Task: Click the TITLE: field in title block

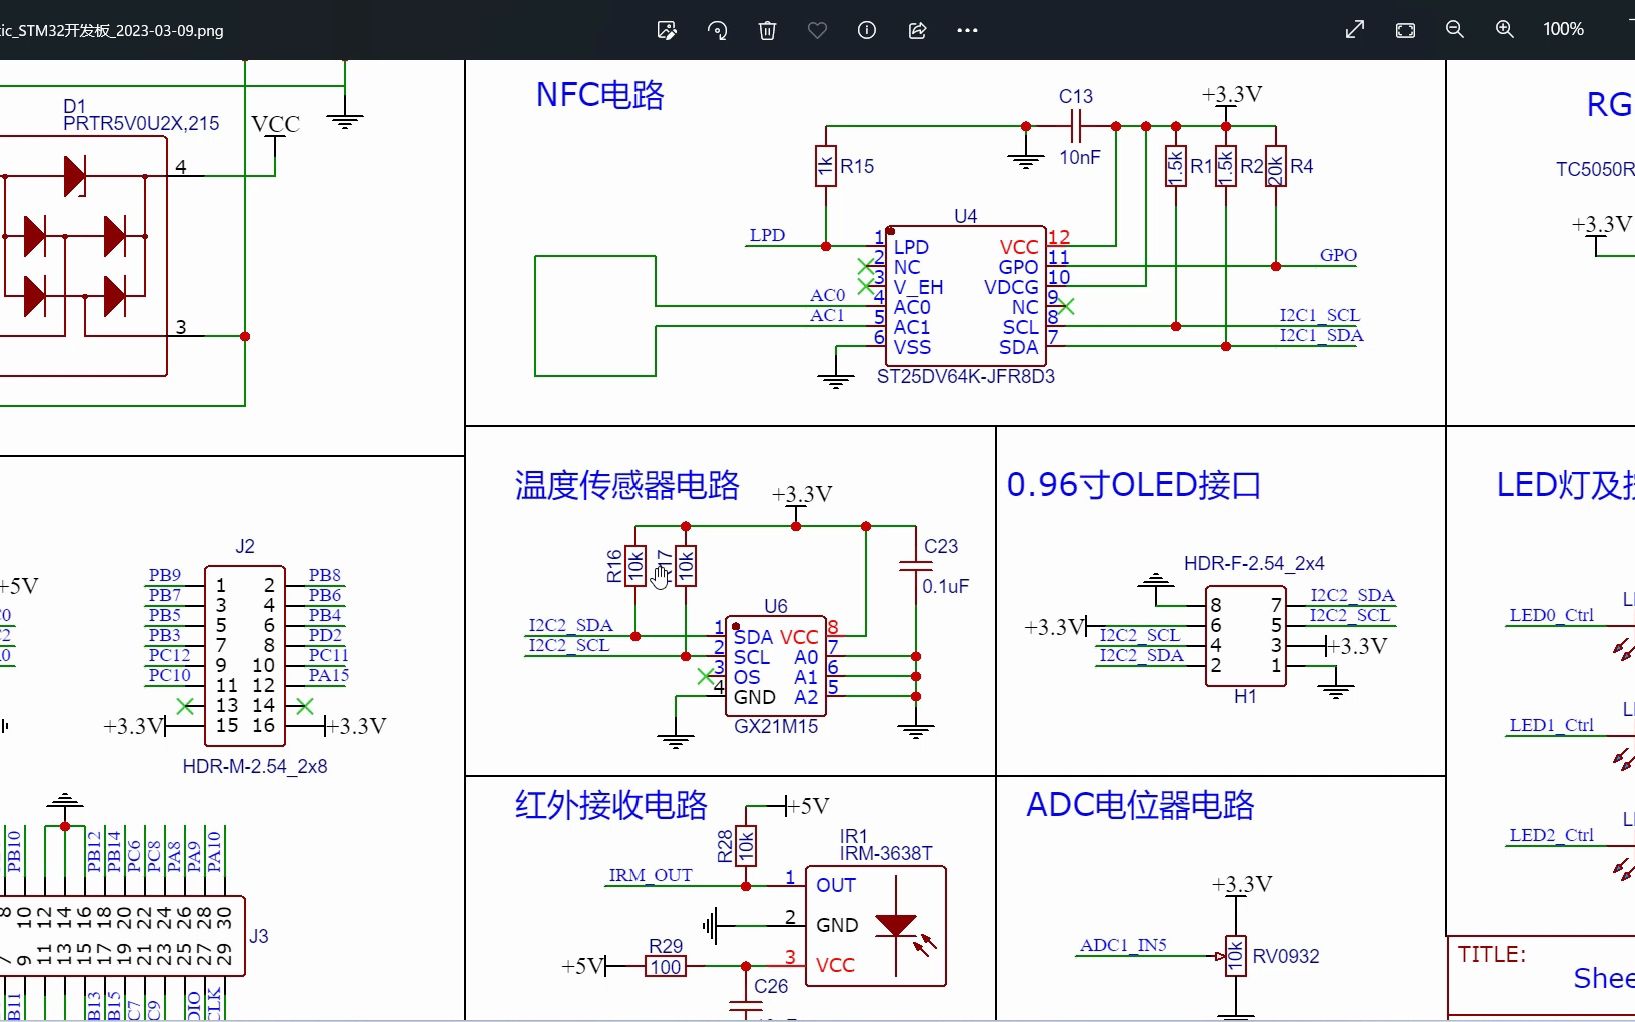Action: [x=1492, y=955]
